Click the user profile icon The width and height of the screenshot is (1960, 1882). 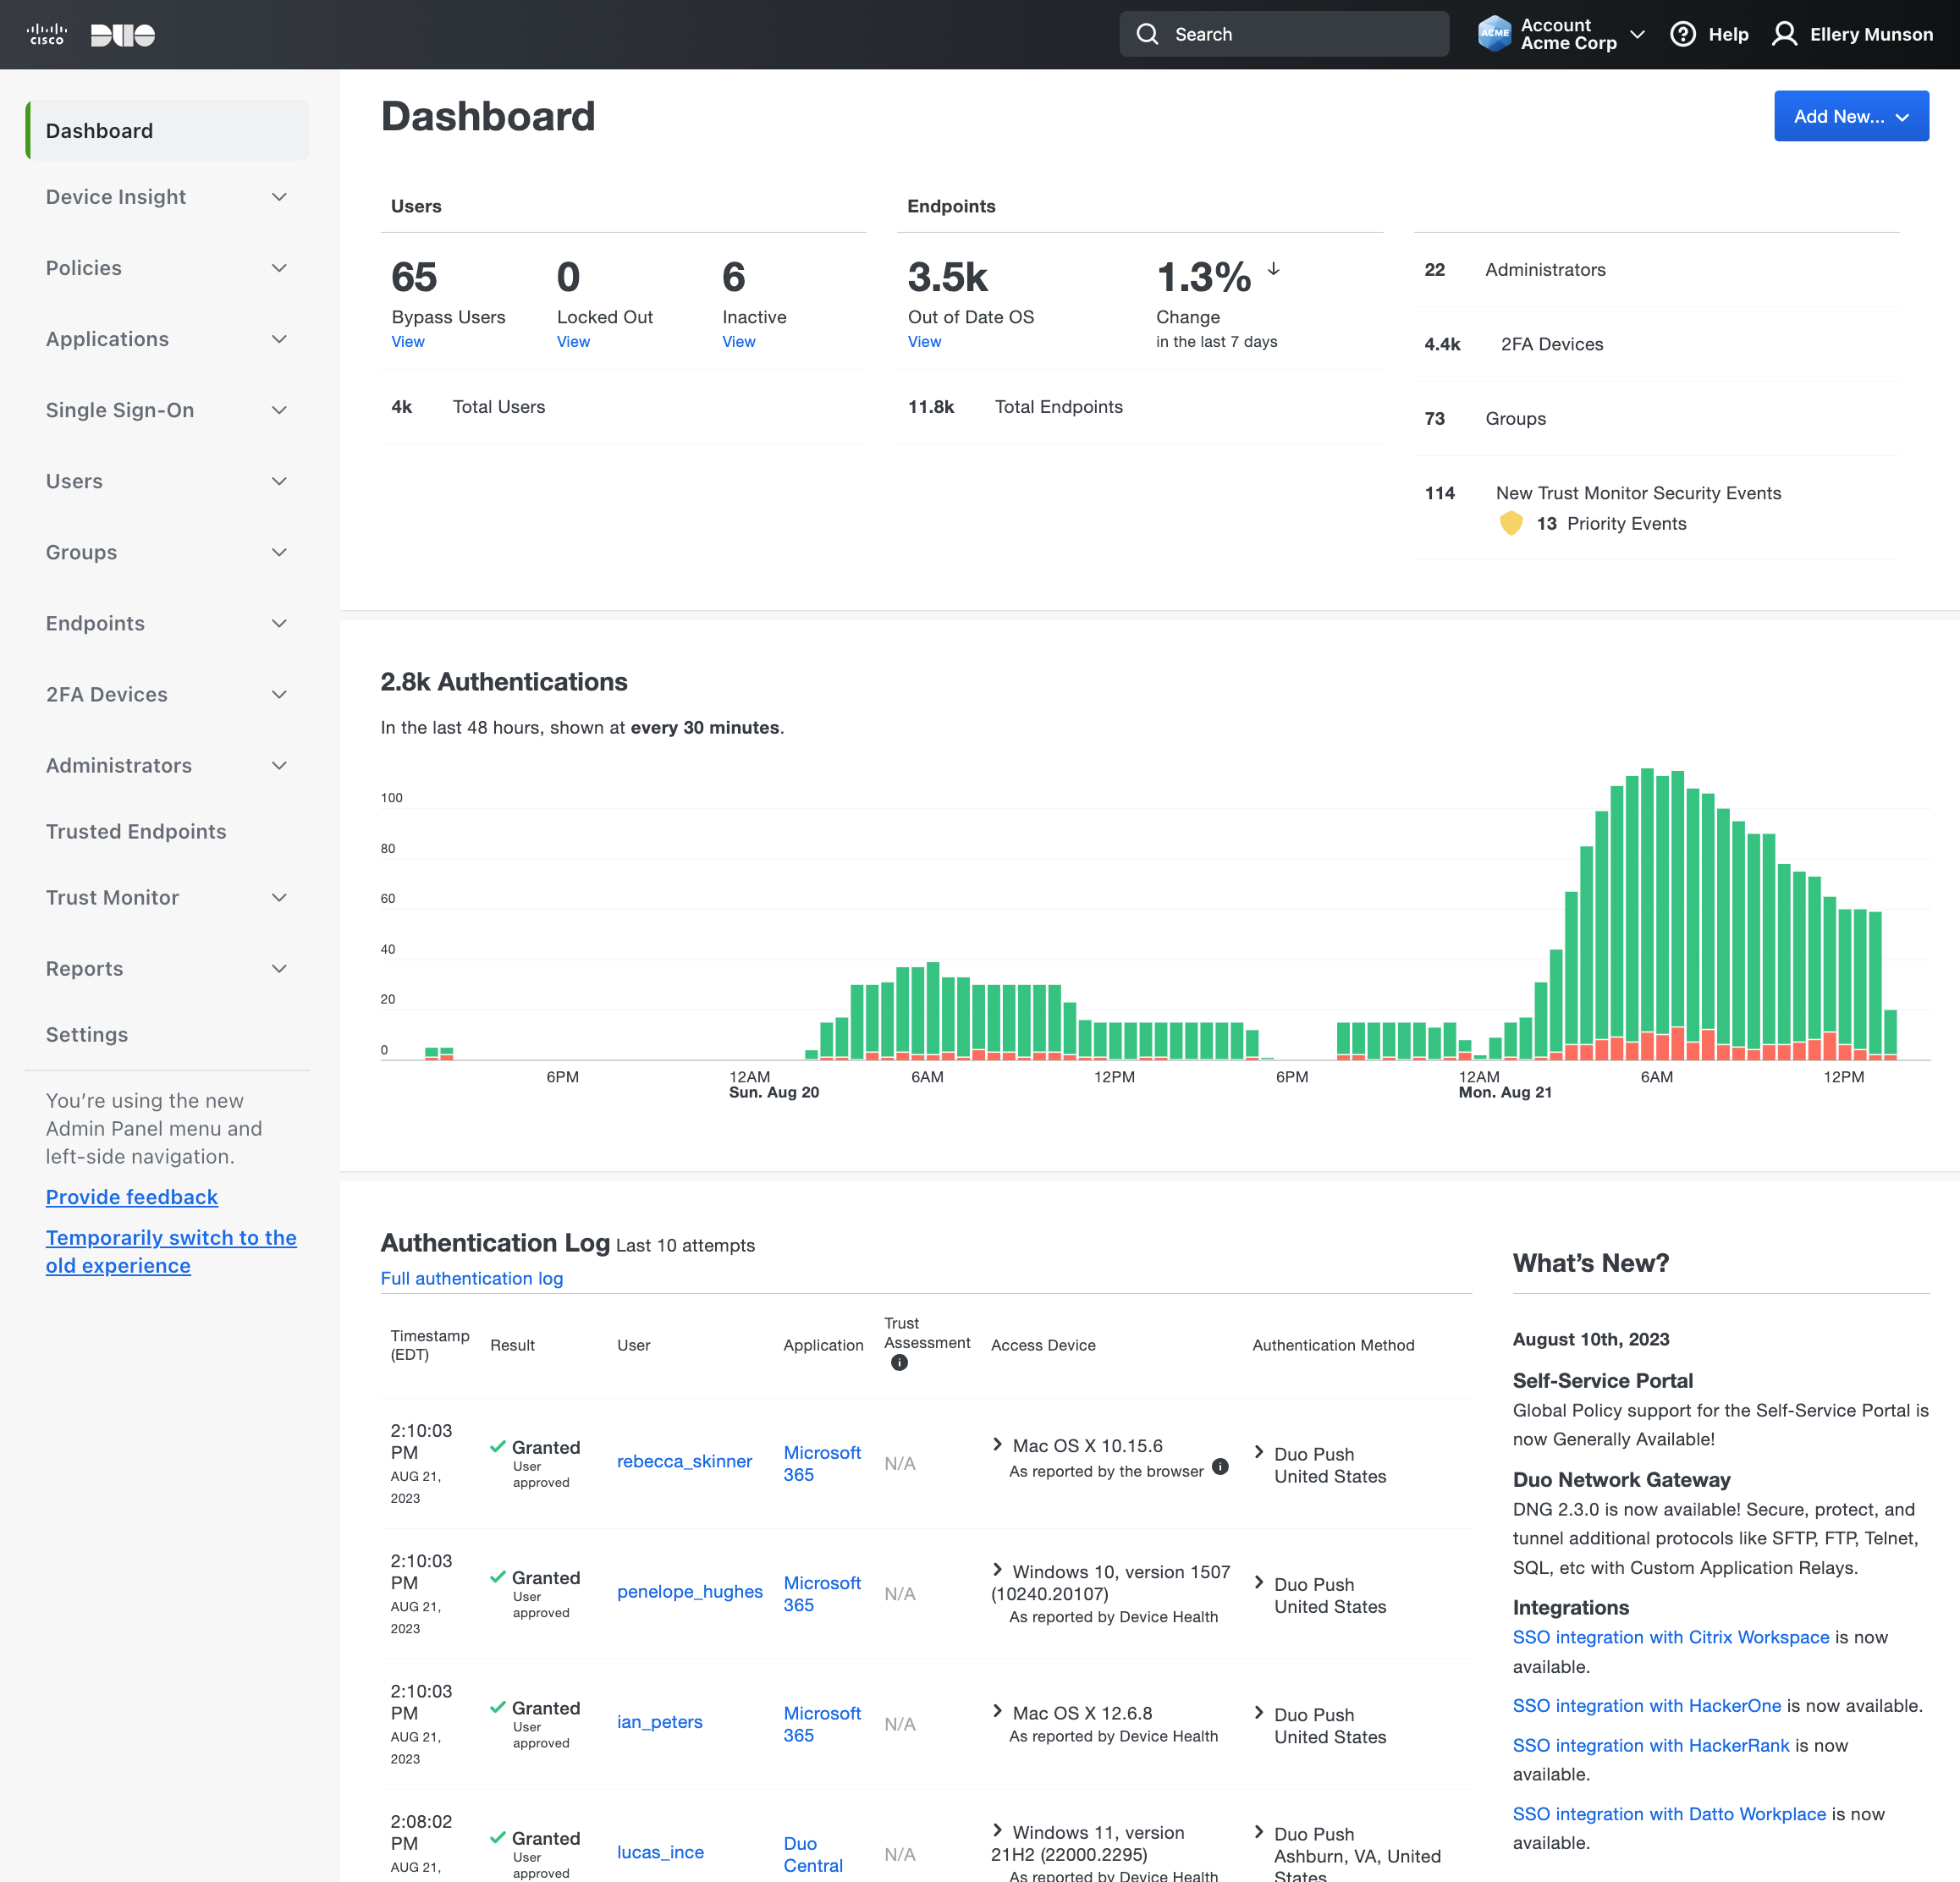click(1784, 34)
